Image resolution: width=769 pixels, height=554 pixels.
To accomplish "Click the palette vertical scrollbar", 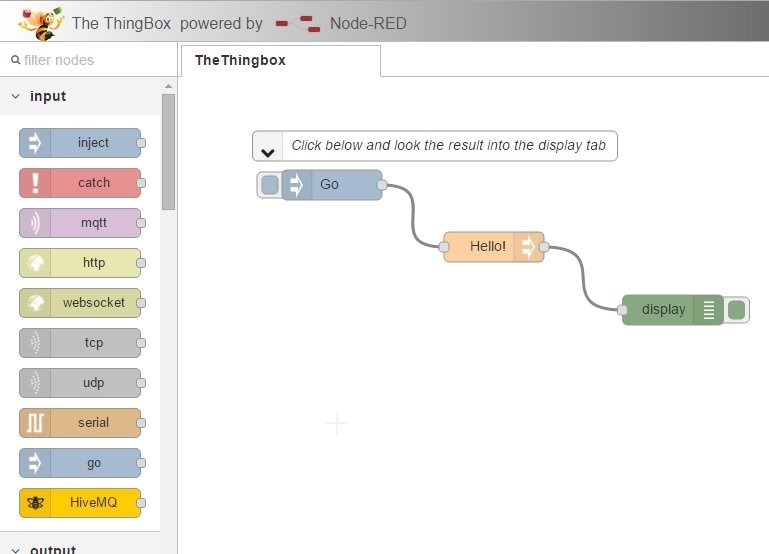I will [x=168, y=150].
